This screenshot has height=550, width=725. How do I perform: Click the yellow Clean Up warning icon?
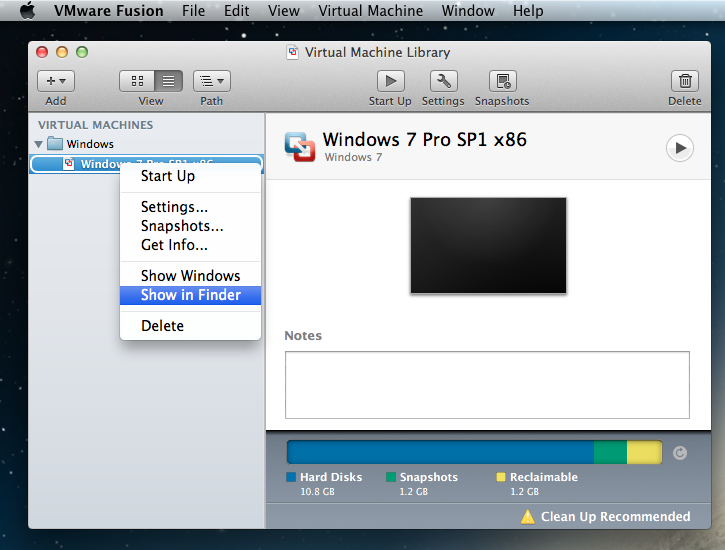[x=528, y=517]
